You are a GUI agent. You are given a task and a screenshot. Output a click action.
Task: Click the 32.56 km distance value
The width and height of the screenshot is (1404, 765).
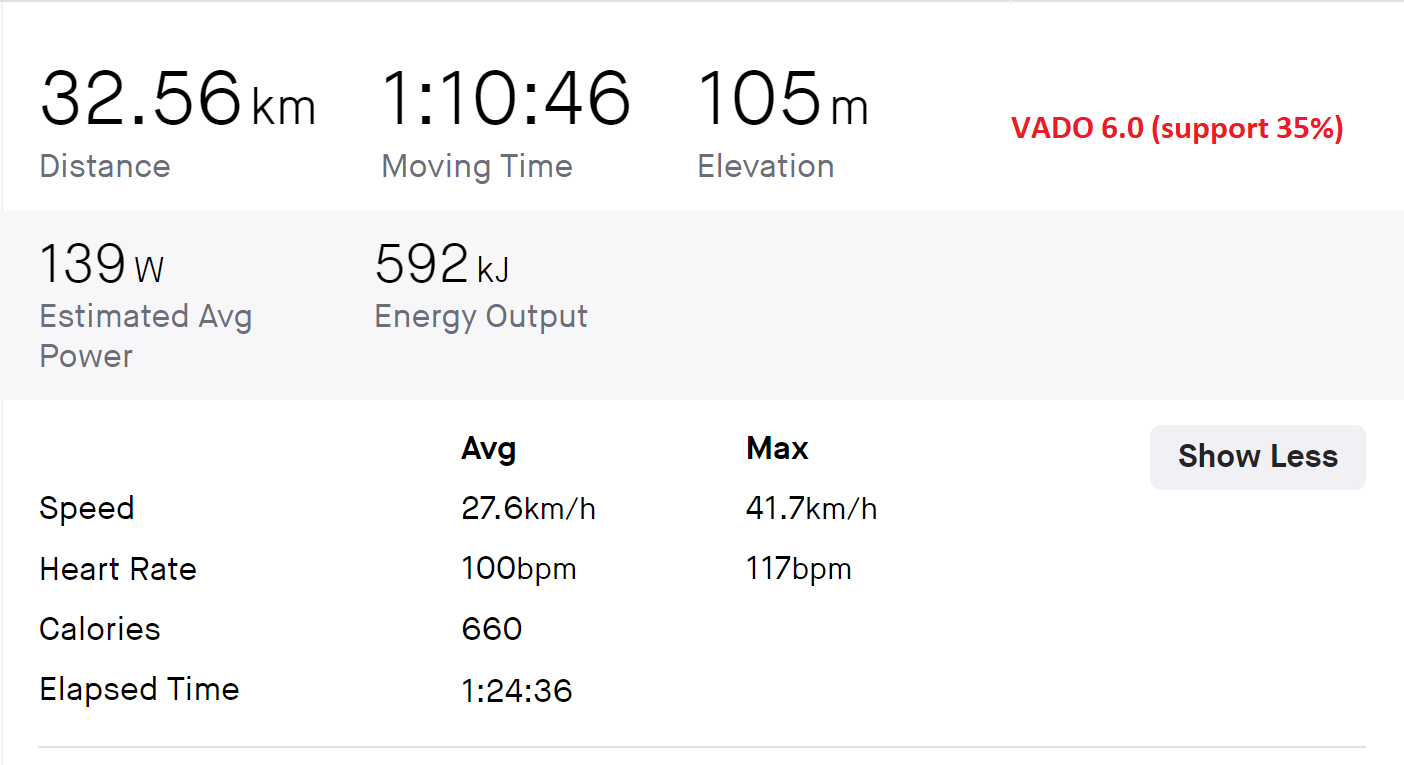point(177,100)
